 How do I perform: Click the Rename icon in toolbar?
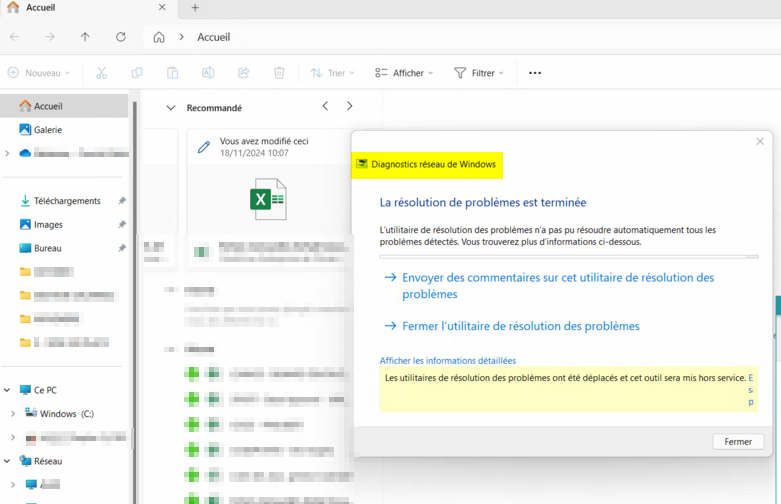[208, 73]
